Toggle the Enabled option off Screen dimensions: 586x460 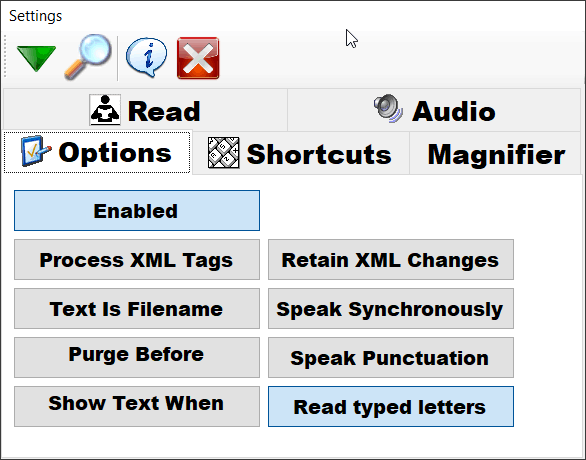[x=137, y=211]
